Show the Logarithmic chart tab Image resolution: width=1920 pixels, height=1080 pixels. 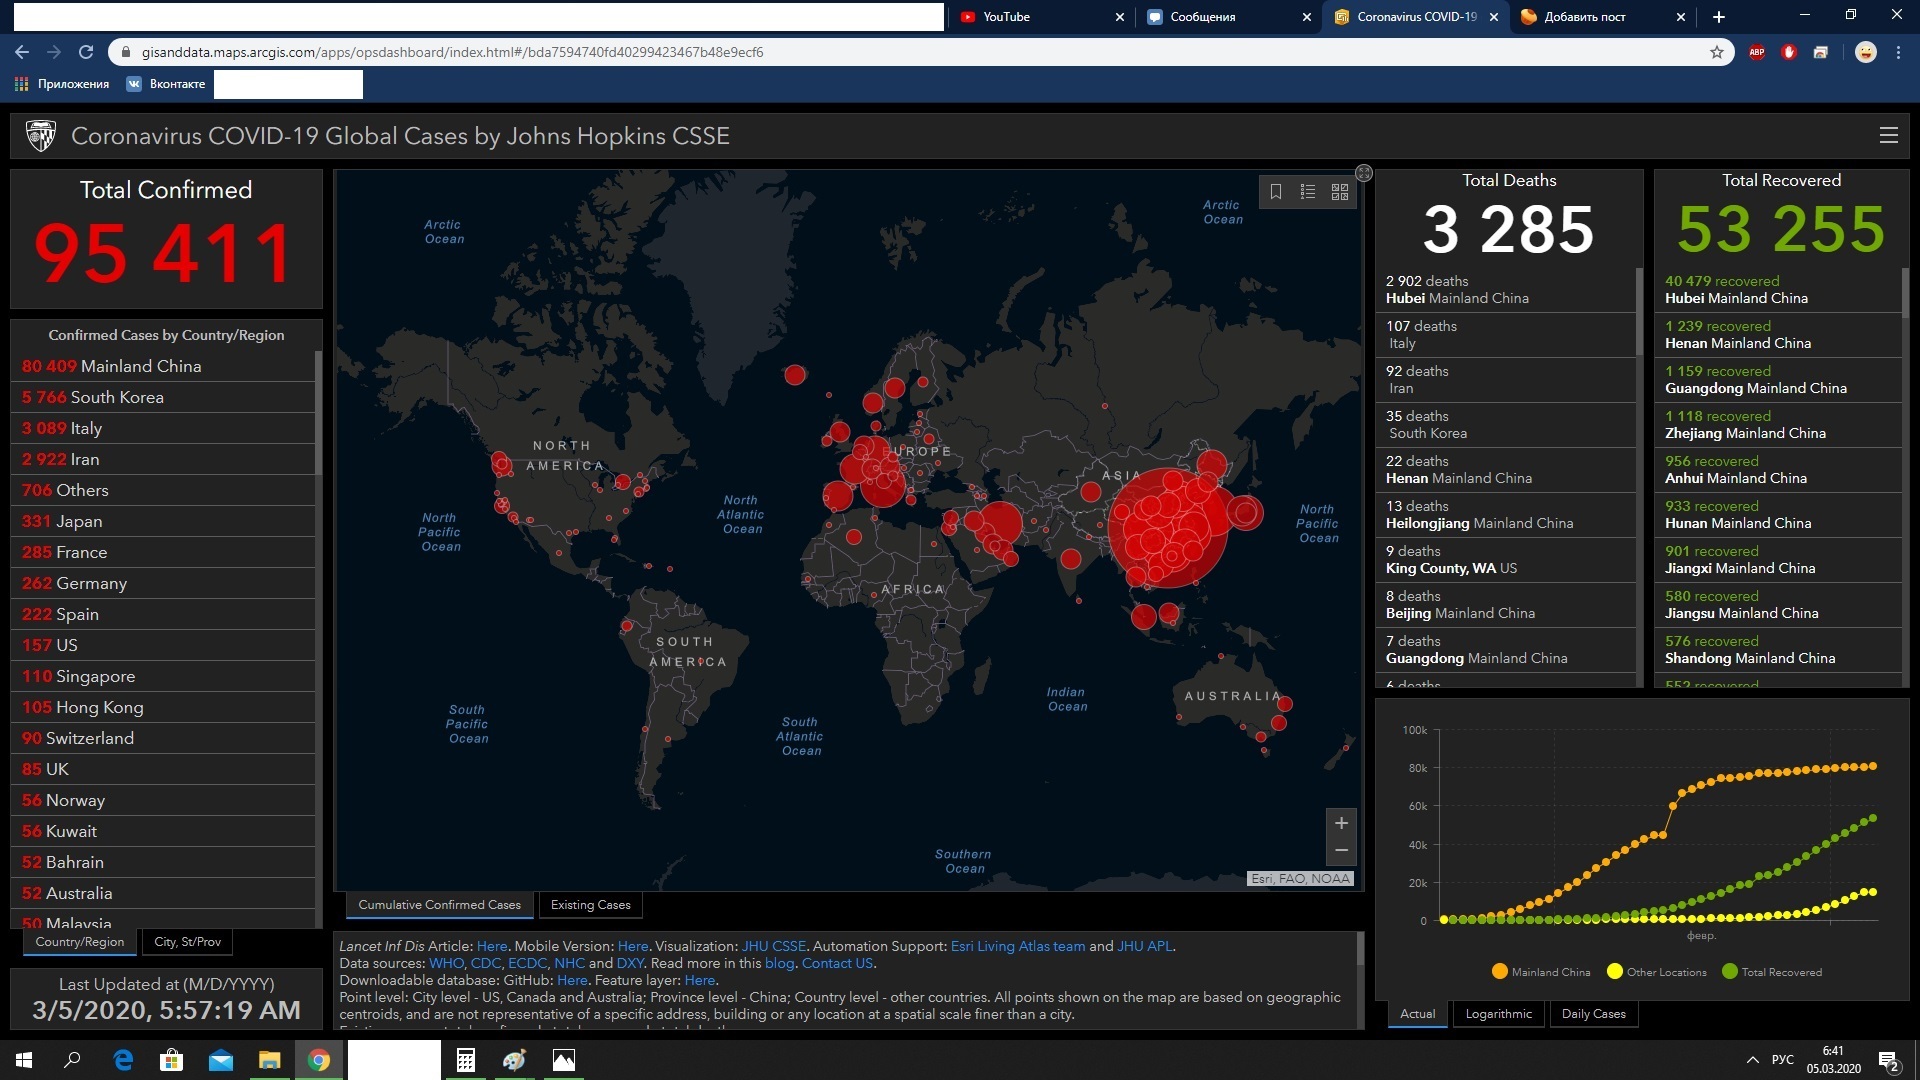click(1498, 1014)
